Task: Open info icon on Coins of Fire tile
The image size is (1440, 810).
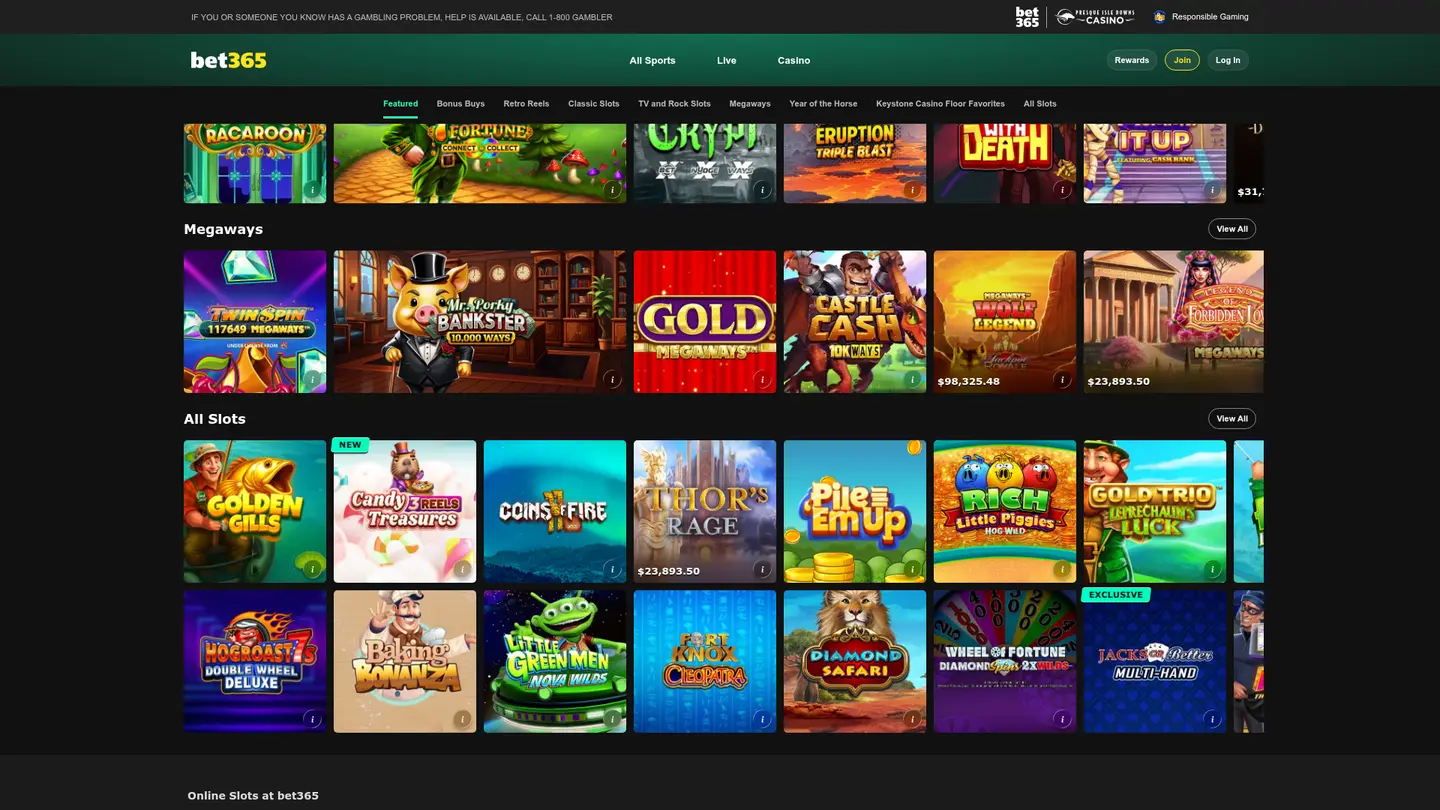Action: point(612,569)
